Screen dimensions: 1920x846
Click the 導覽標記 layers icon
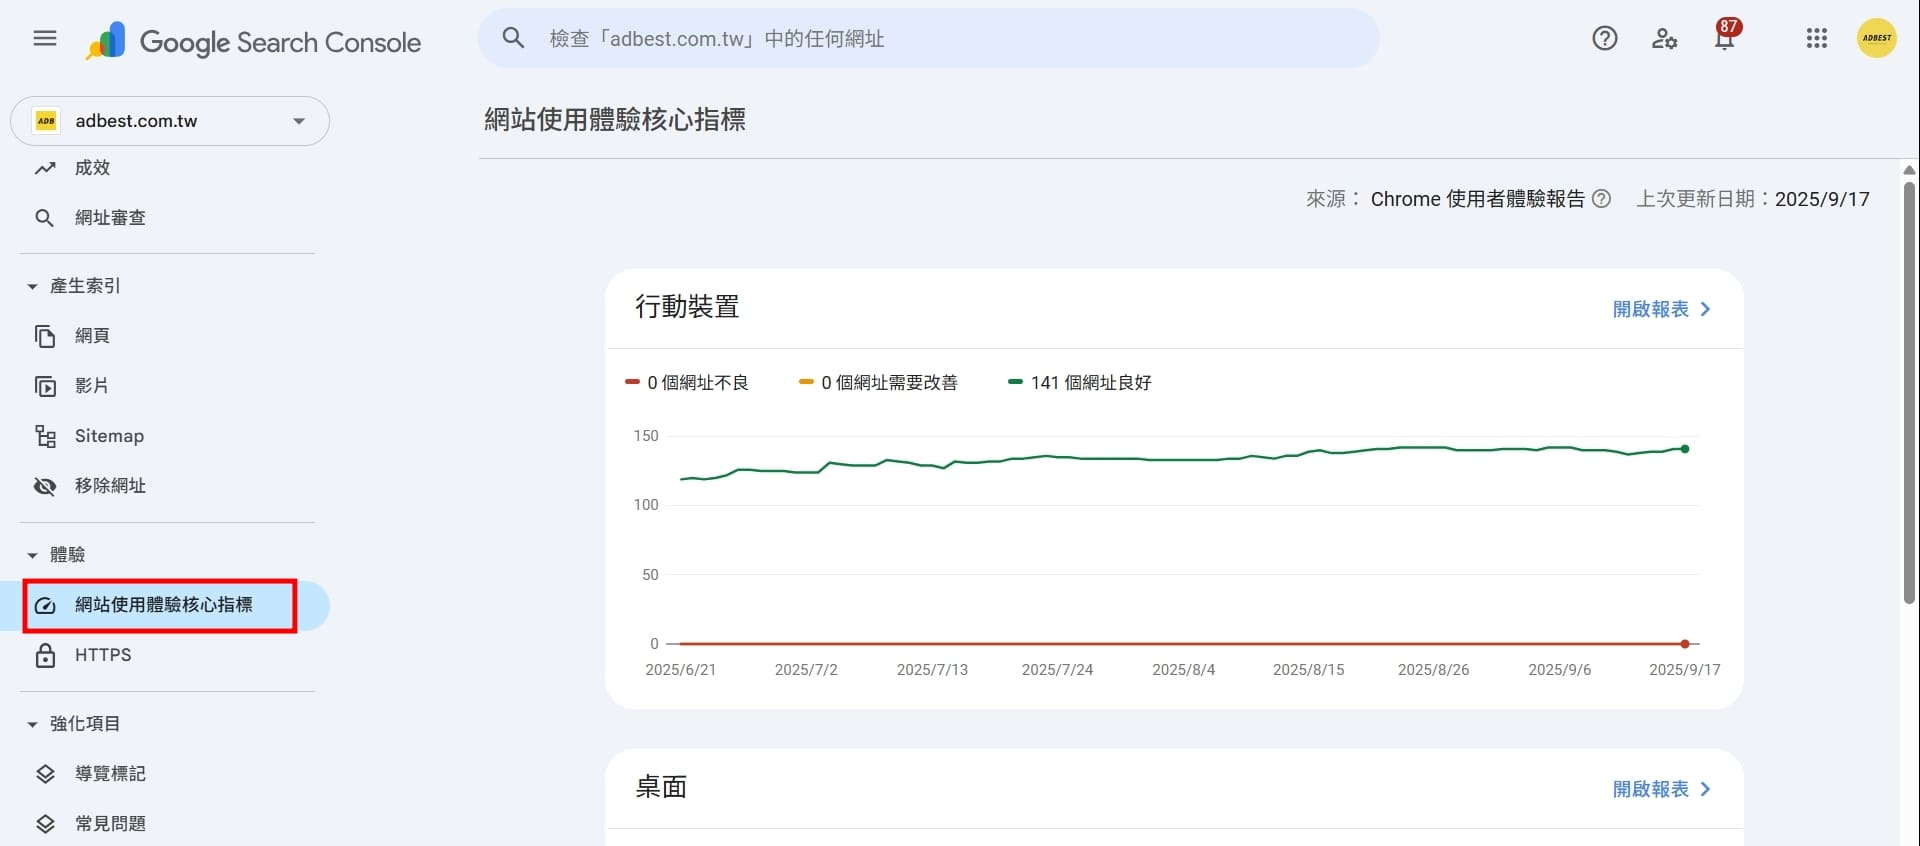click(x=45, y=774)
